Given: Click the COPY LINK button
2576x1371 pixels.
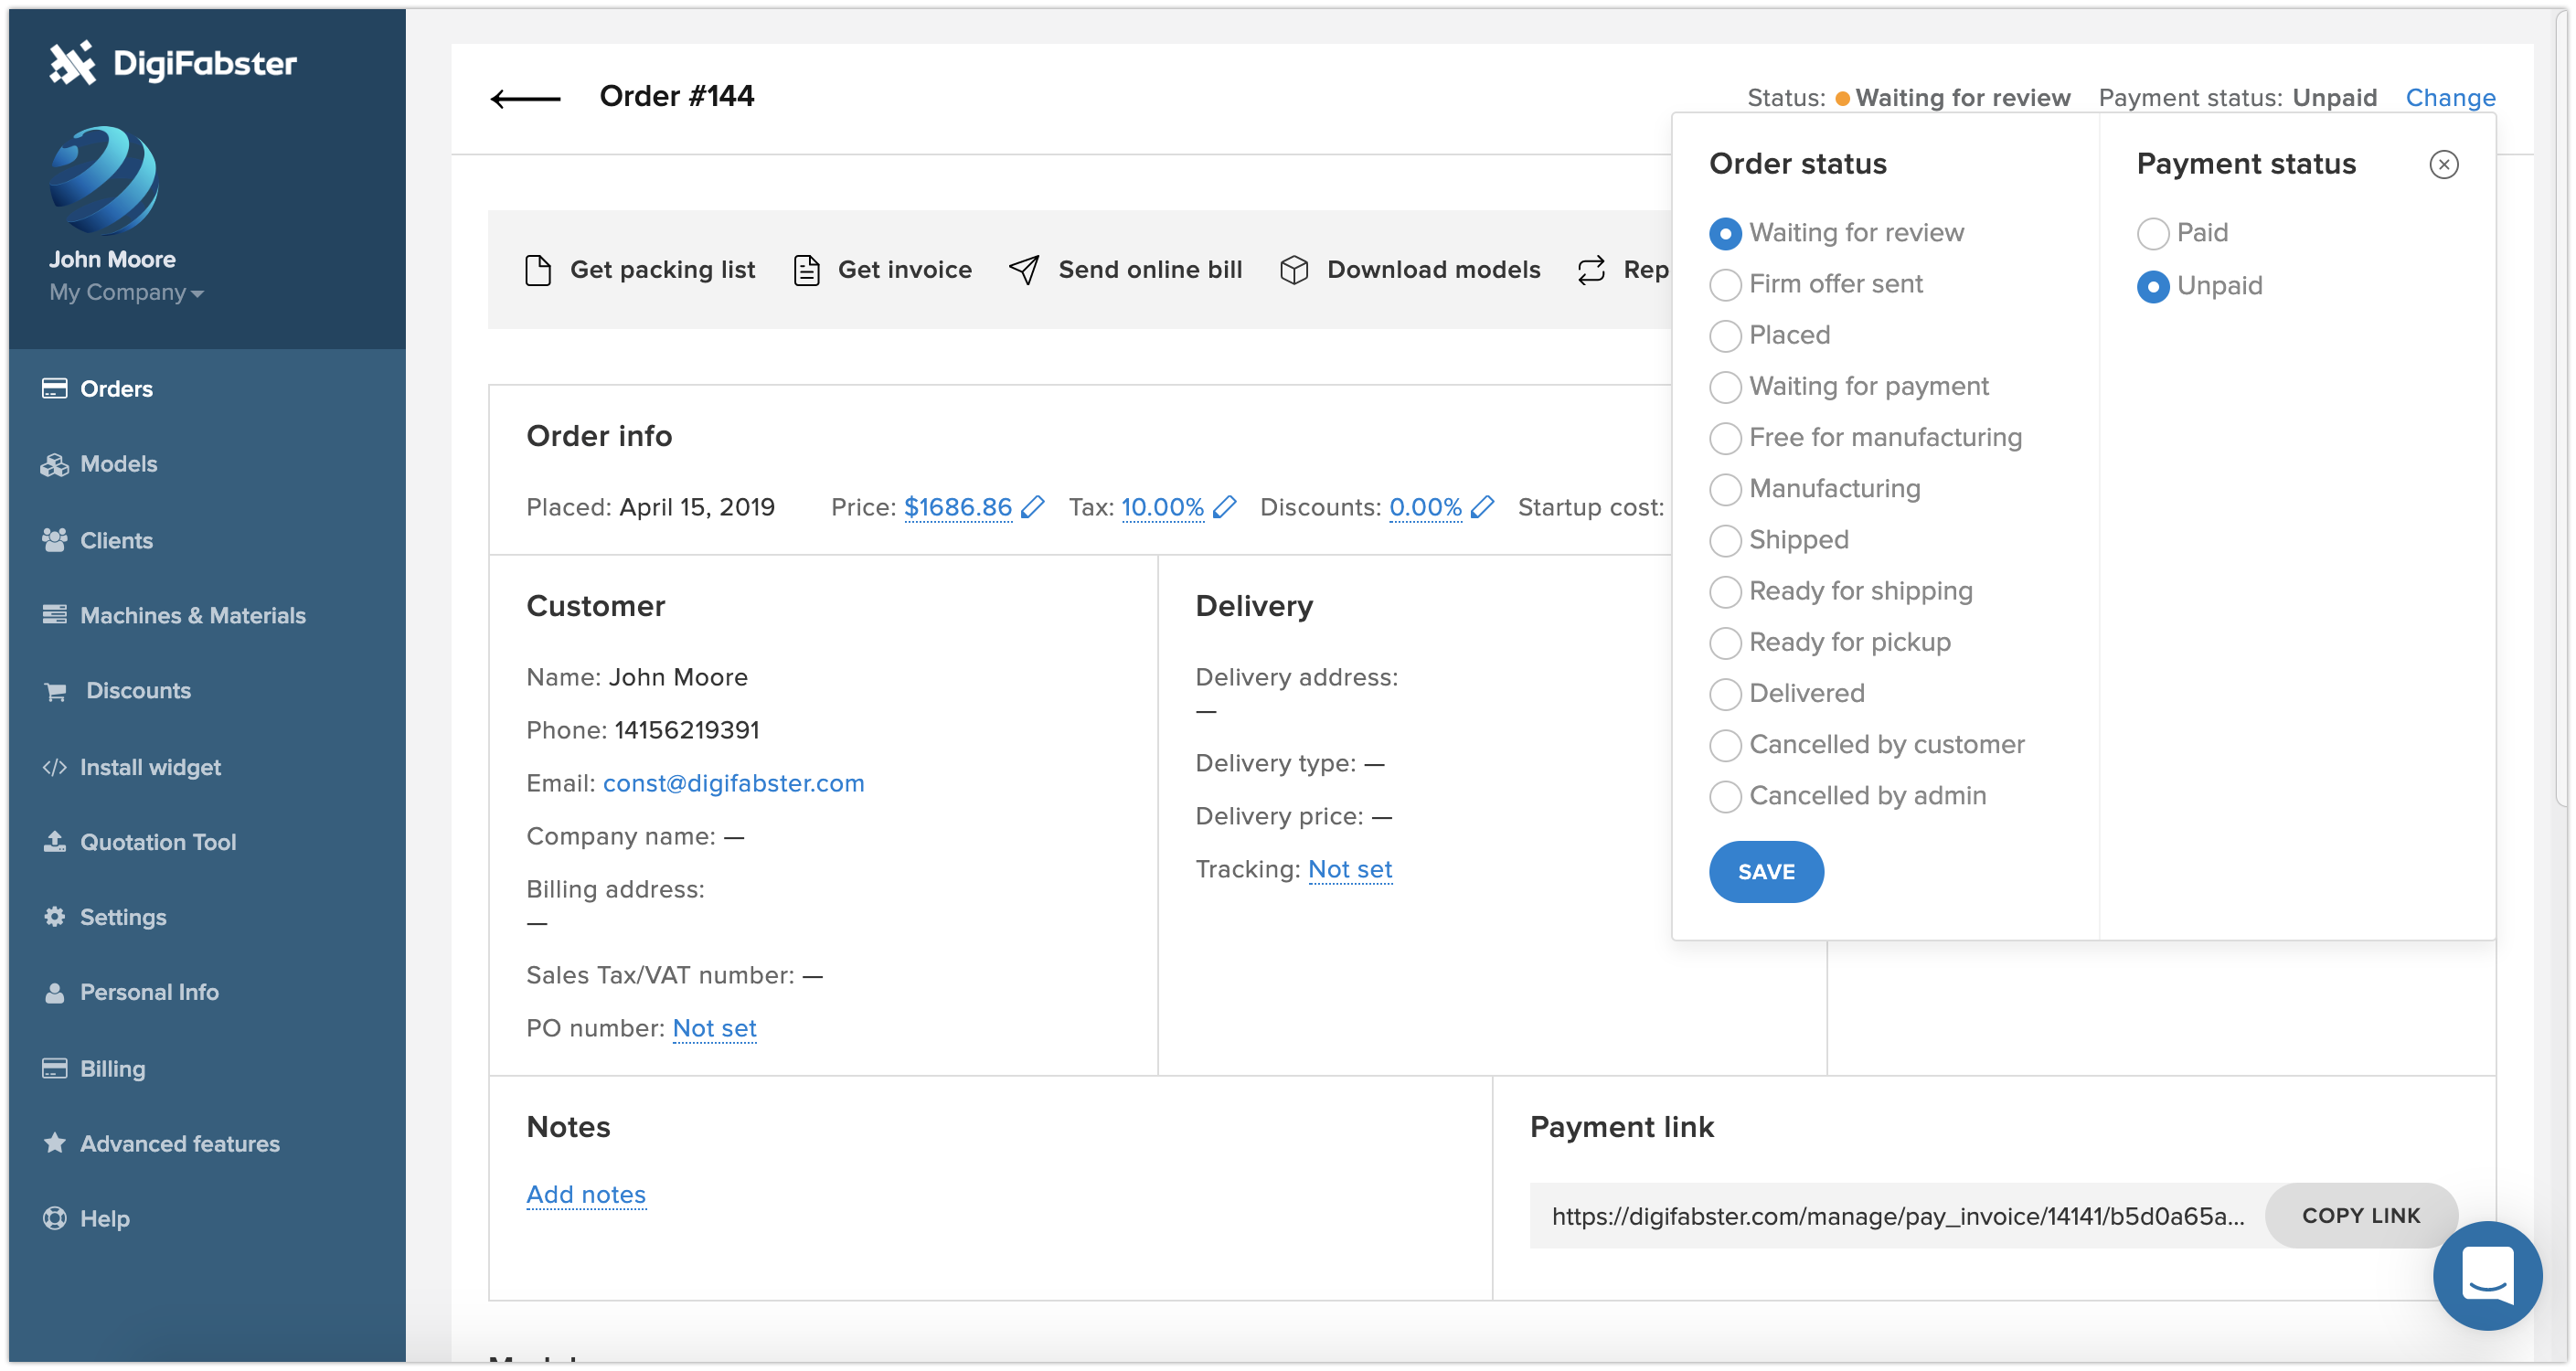Looking at the screenshot, I should click(2360, 1216).
